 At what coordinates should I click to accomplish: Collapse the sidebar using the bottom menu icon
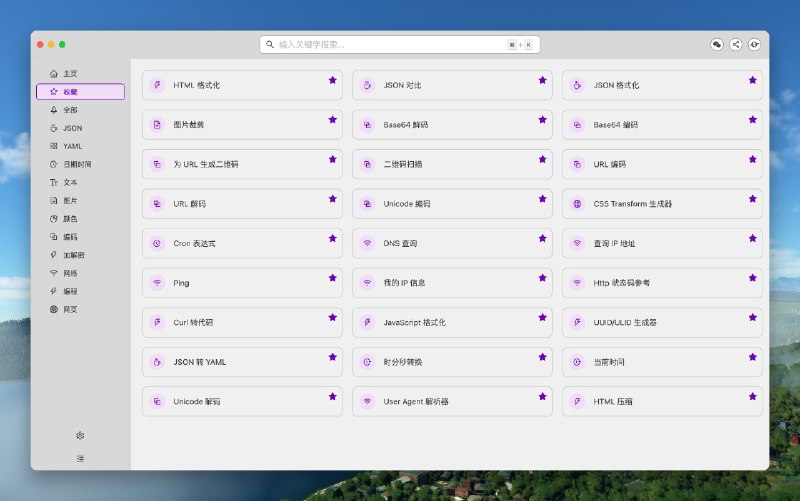80,458
